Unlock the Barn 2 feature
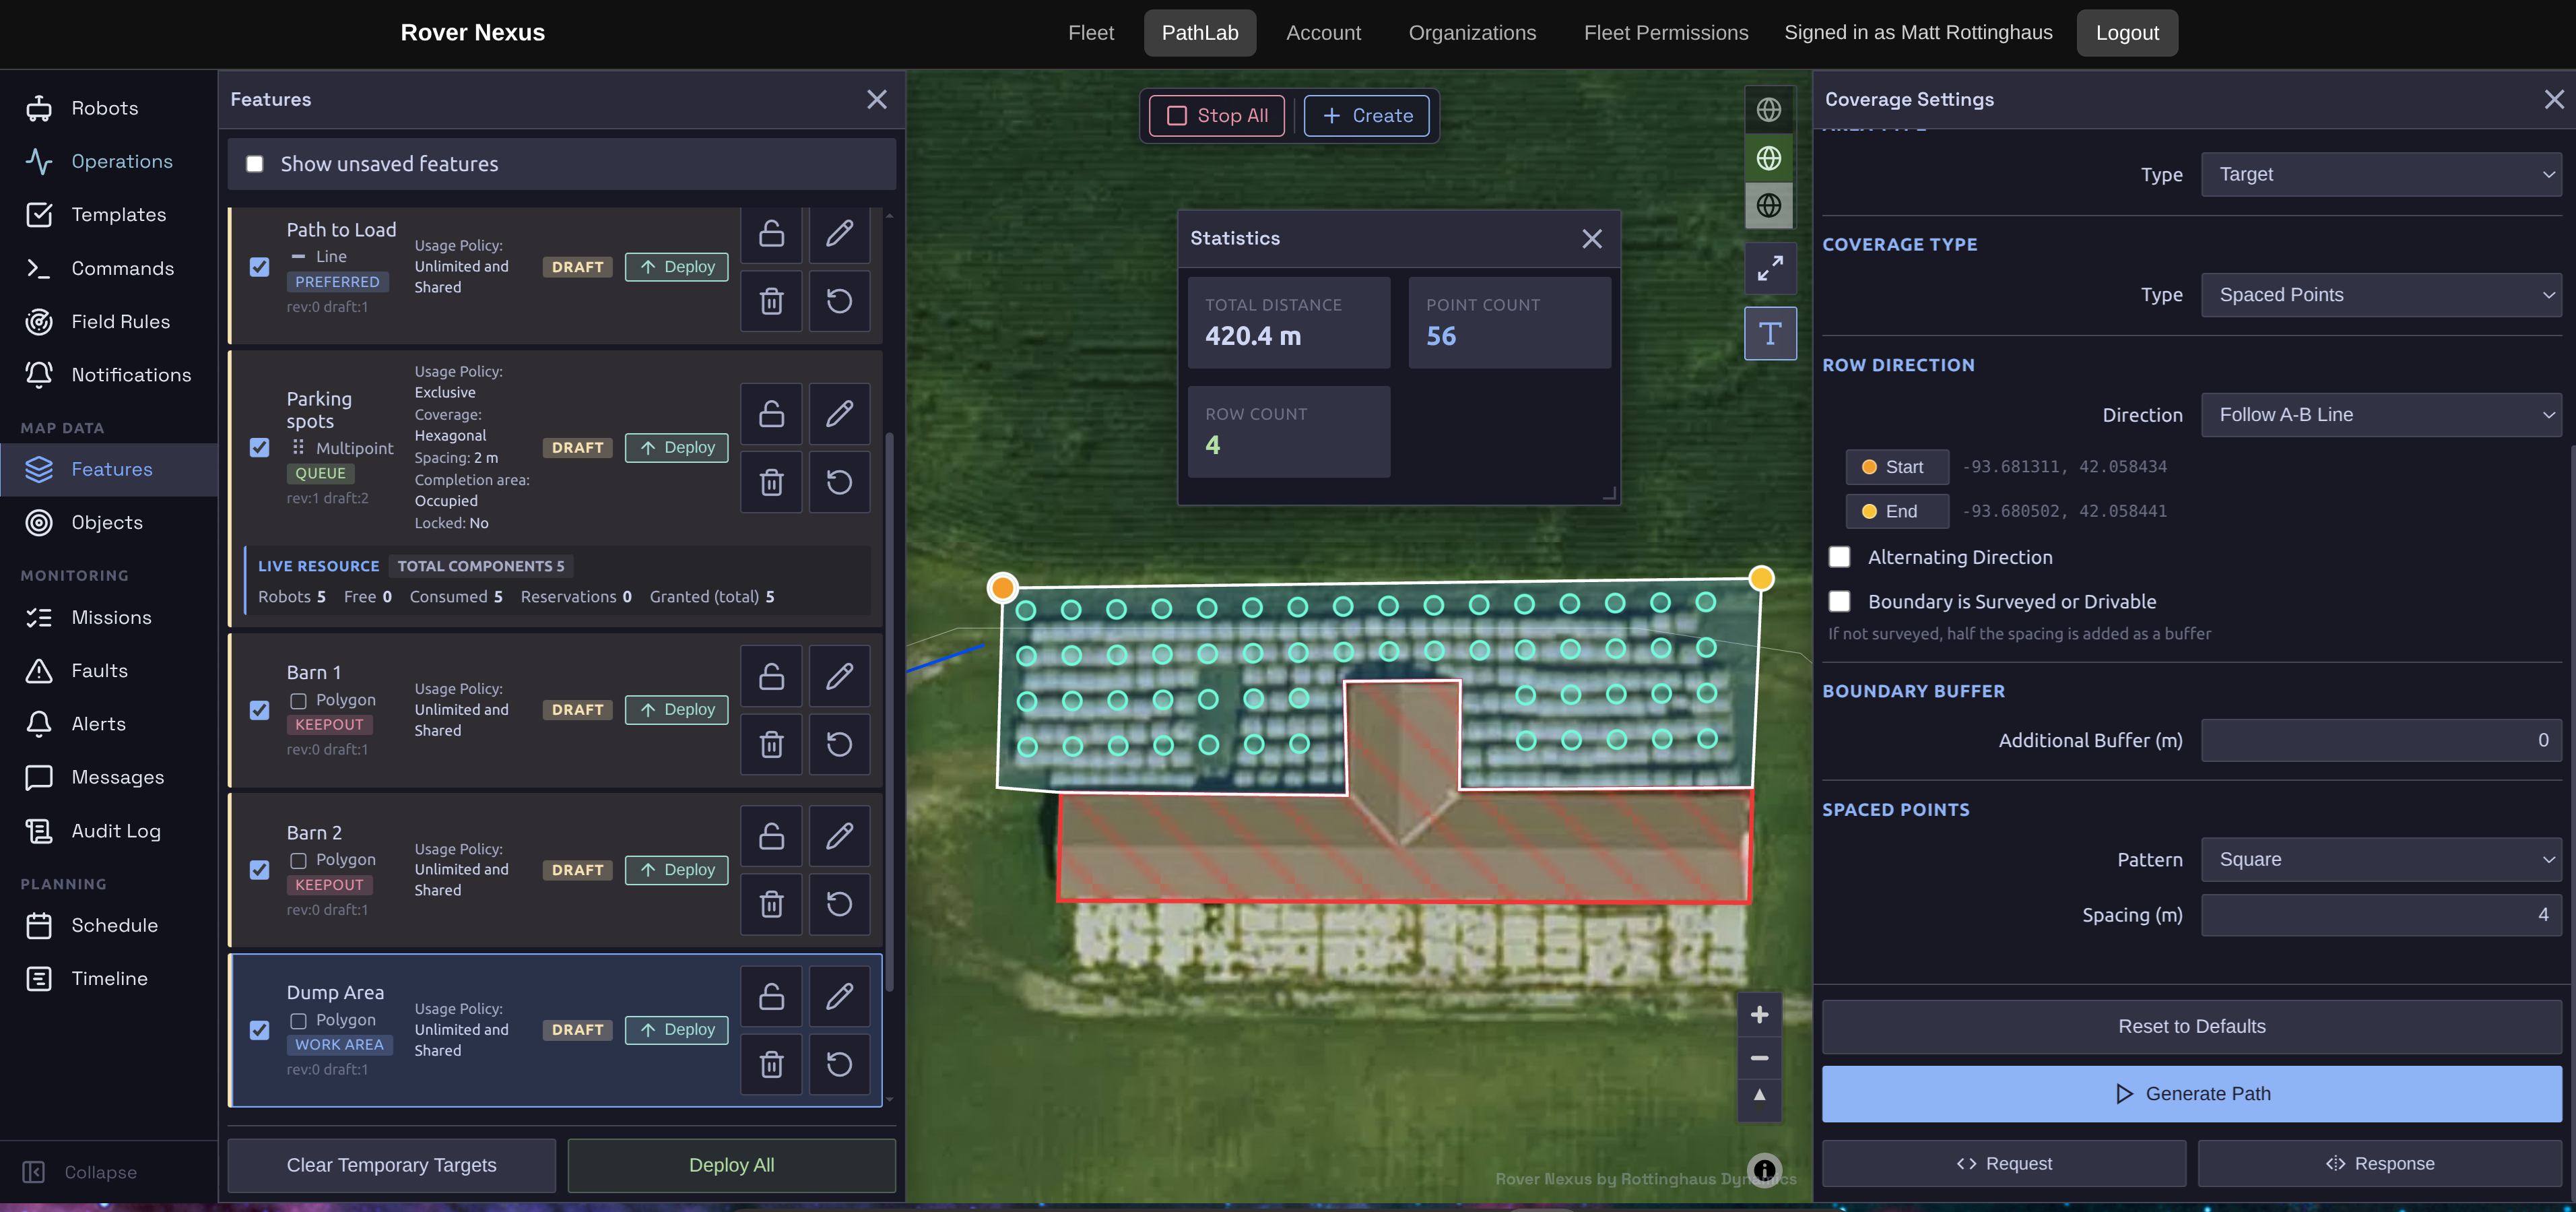Image resolution: width=2576 pixels, height=1212 pixels. tap(771, 836)
